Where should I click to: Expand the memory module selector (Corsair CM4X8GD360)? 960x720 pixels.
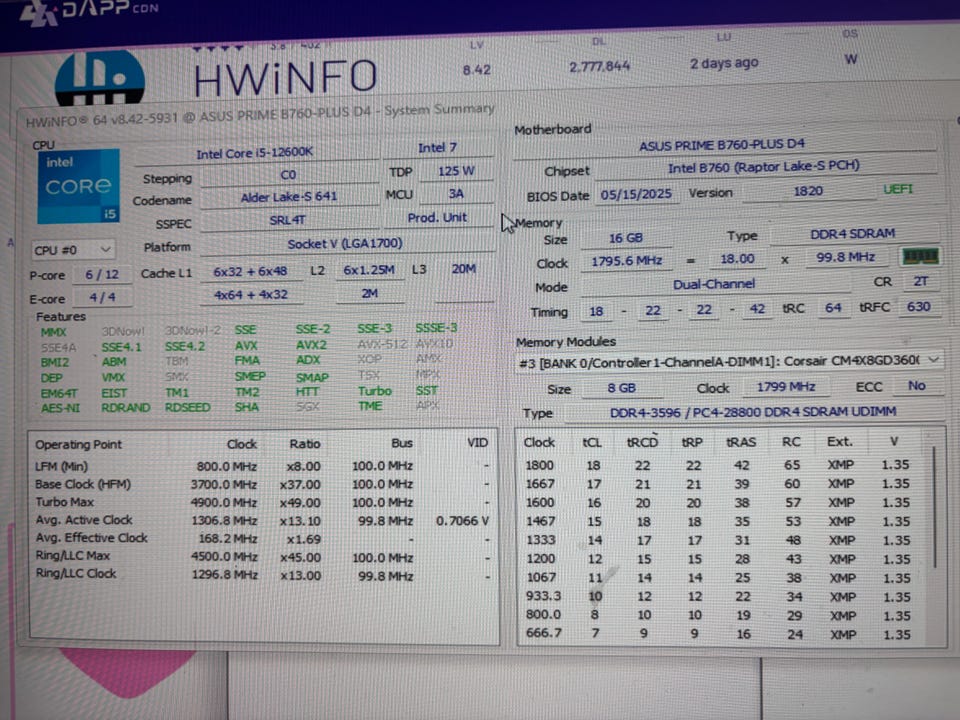(729, 361)
